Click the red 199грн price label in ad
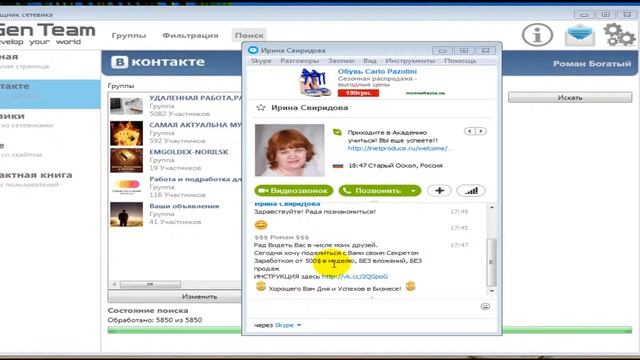Viewport: 640px width, 360px height. (x=358, y=93)
